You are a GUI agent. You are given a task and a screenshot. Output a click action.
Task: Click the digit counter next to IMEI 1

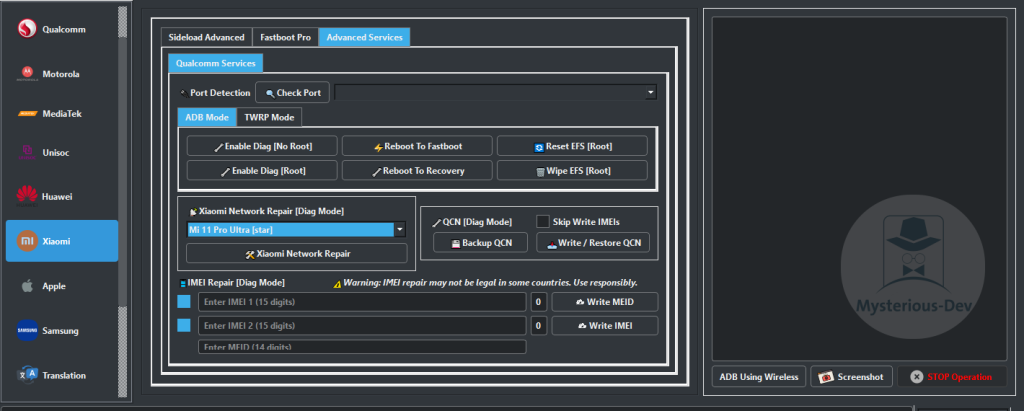point(539,302)
